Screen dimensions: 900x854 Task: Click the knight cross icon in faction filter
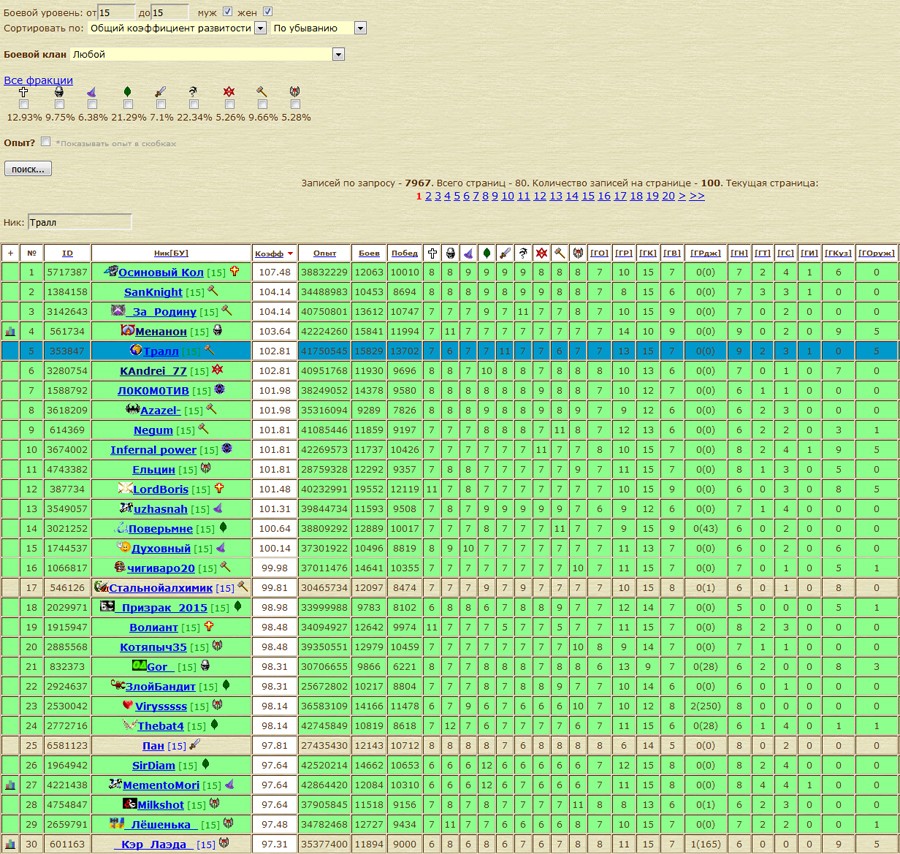pyautogui.click(x=24, y=92)
